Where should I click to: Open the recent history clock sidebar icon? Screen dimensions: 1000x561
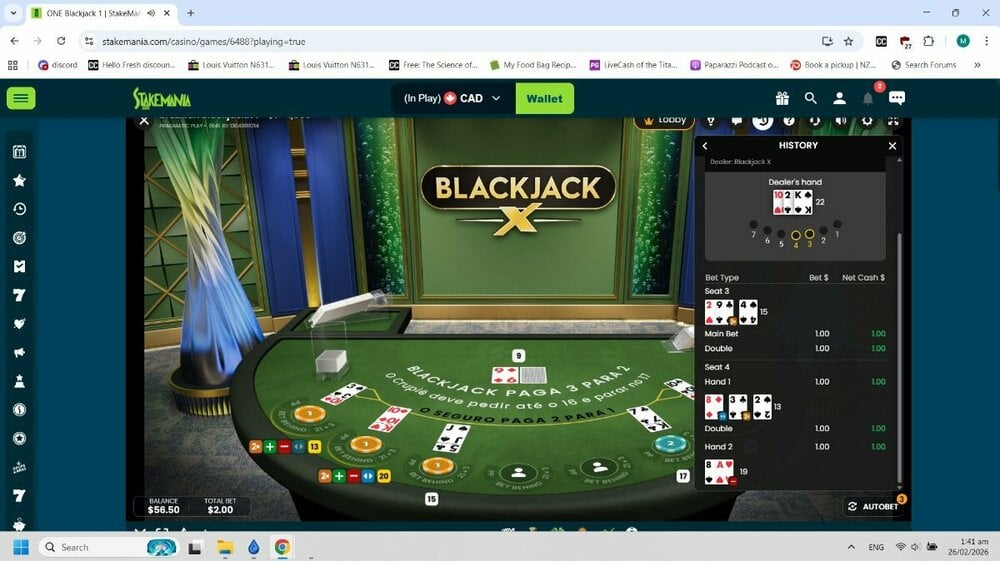(x=19, y=209)
